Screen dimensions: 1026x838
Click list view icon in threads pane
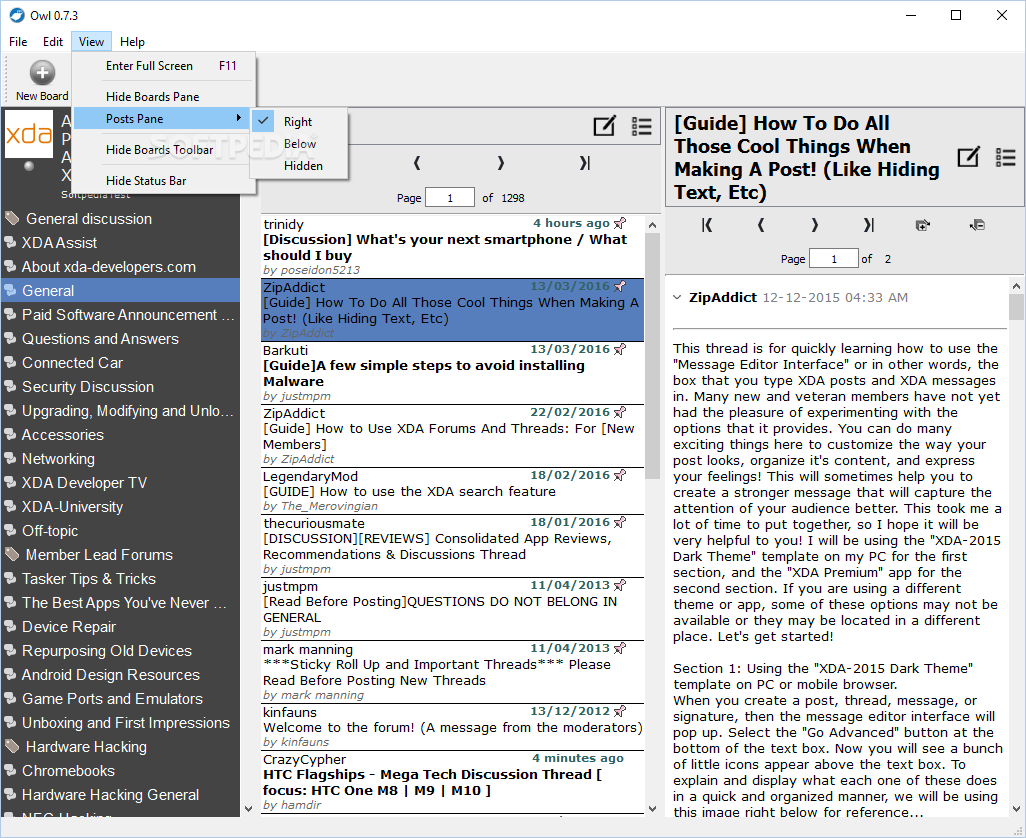pos(641,126)
